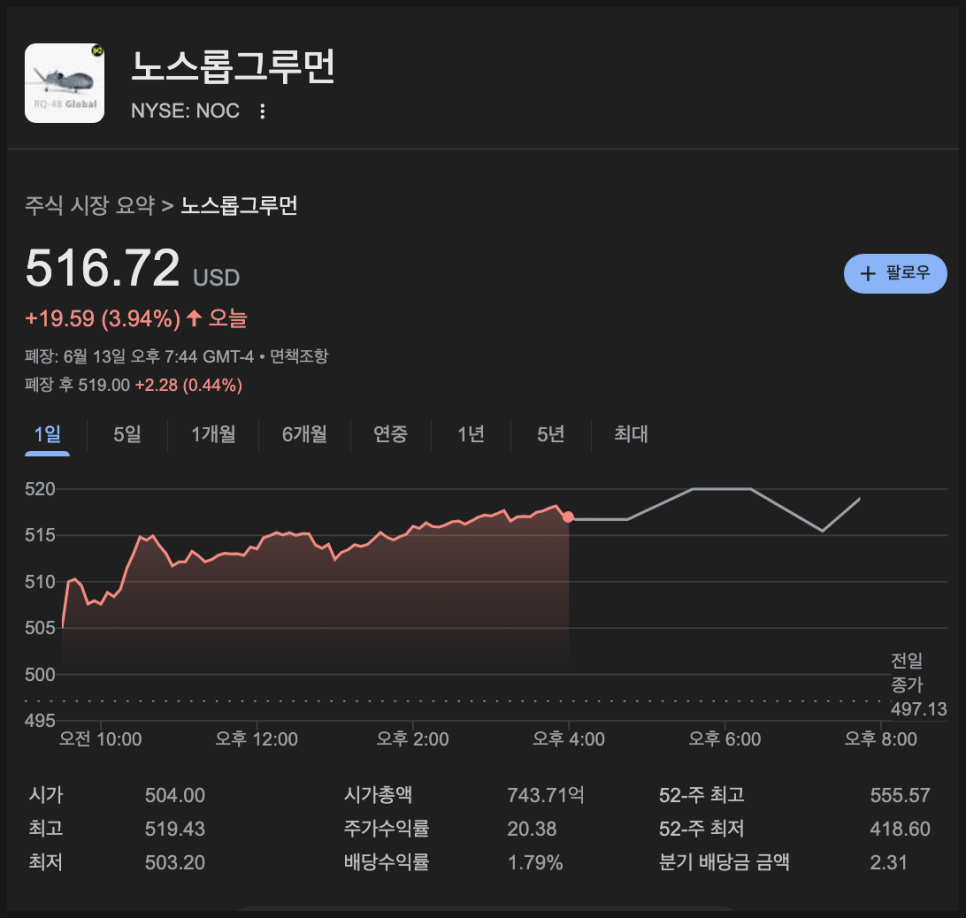The width and height of the screenshot is (966, 918).
Task: Click the Northrop Grumman RQ-4B thumbnail image
Action: click(65, 83)
